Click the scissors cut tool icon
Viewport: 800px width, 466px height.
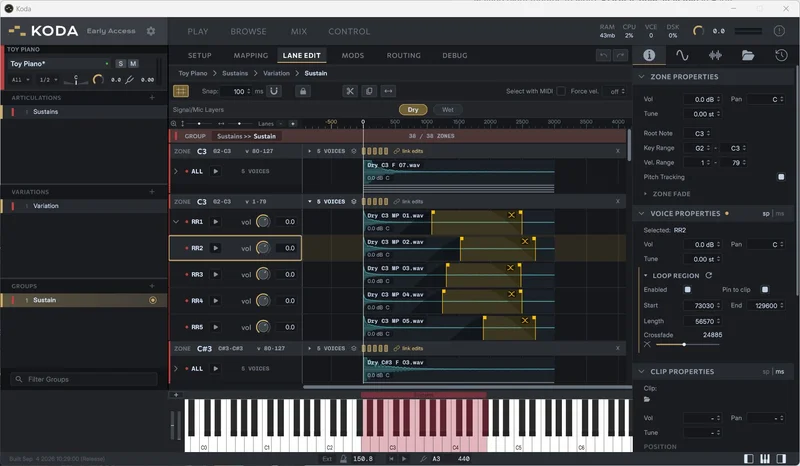pos(349,91)
